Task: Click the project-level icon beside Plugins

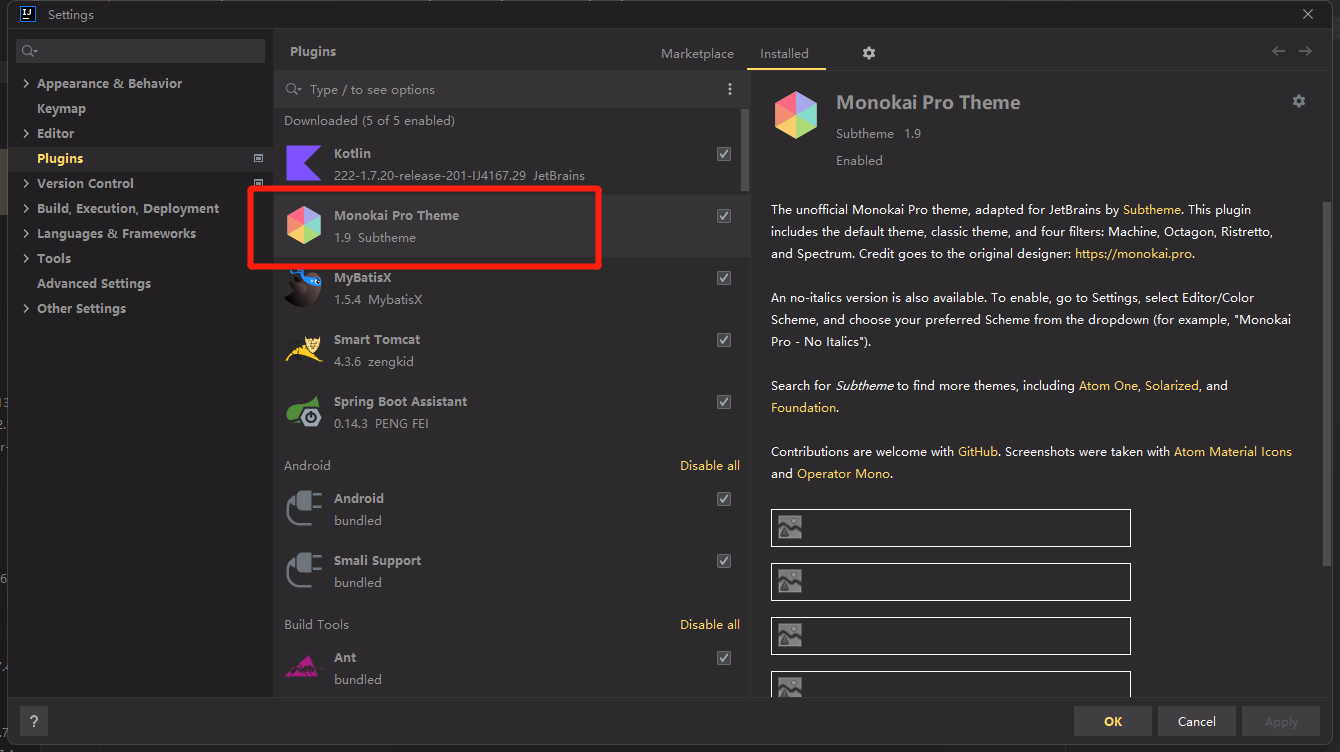Action: 258,158
